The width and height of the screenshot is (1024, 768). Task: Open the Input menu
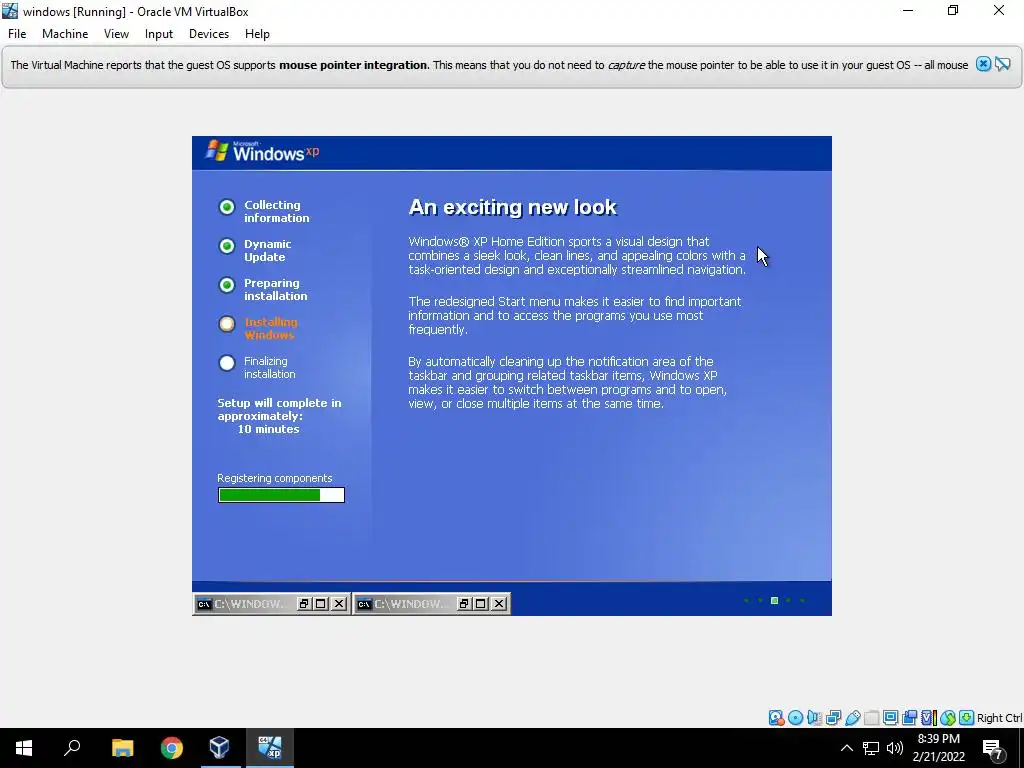click(159, 34)
